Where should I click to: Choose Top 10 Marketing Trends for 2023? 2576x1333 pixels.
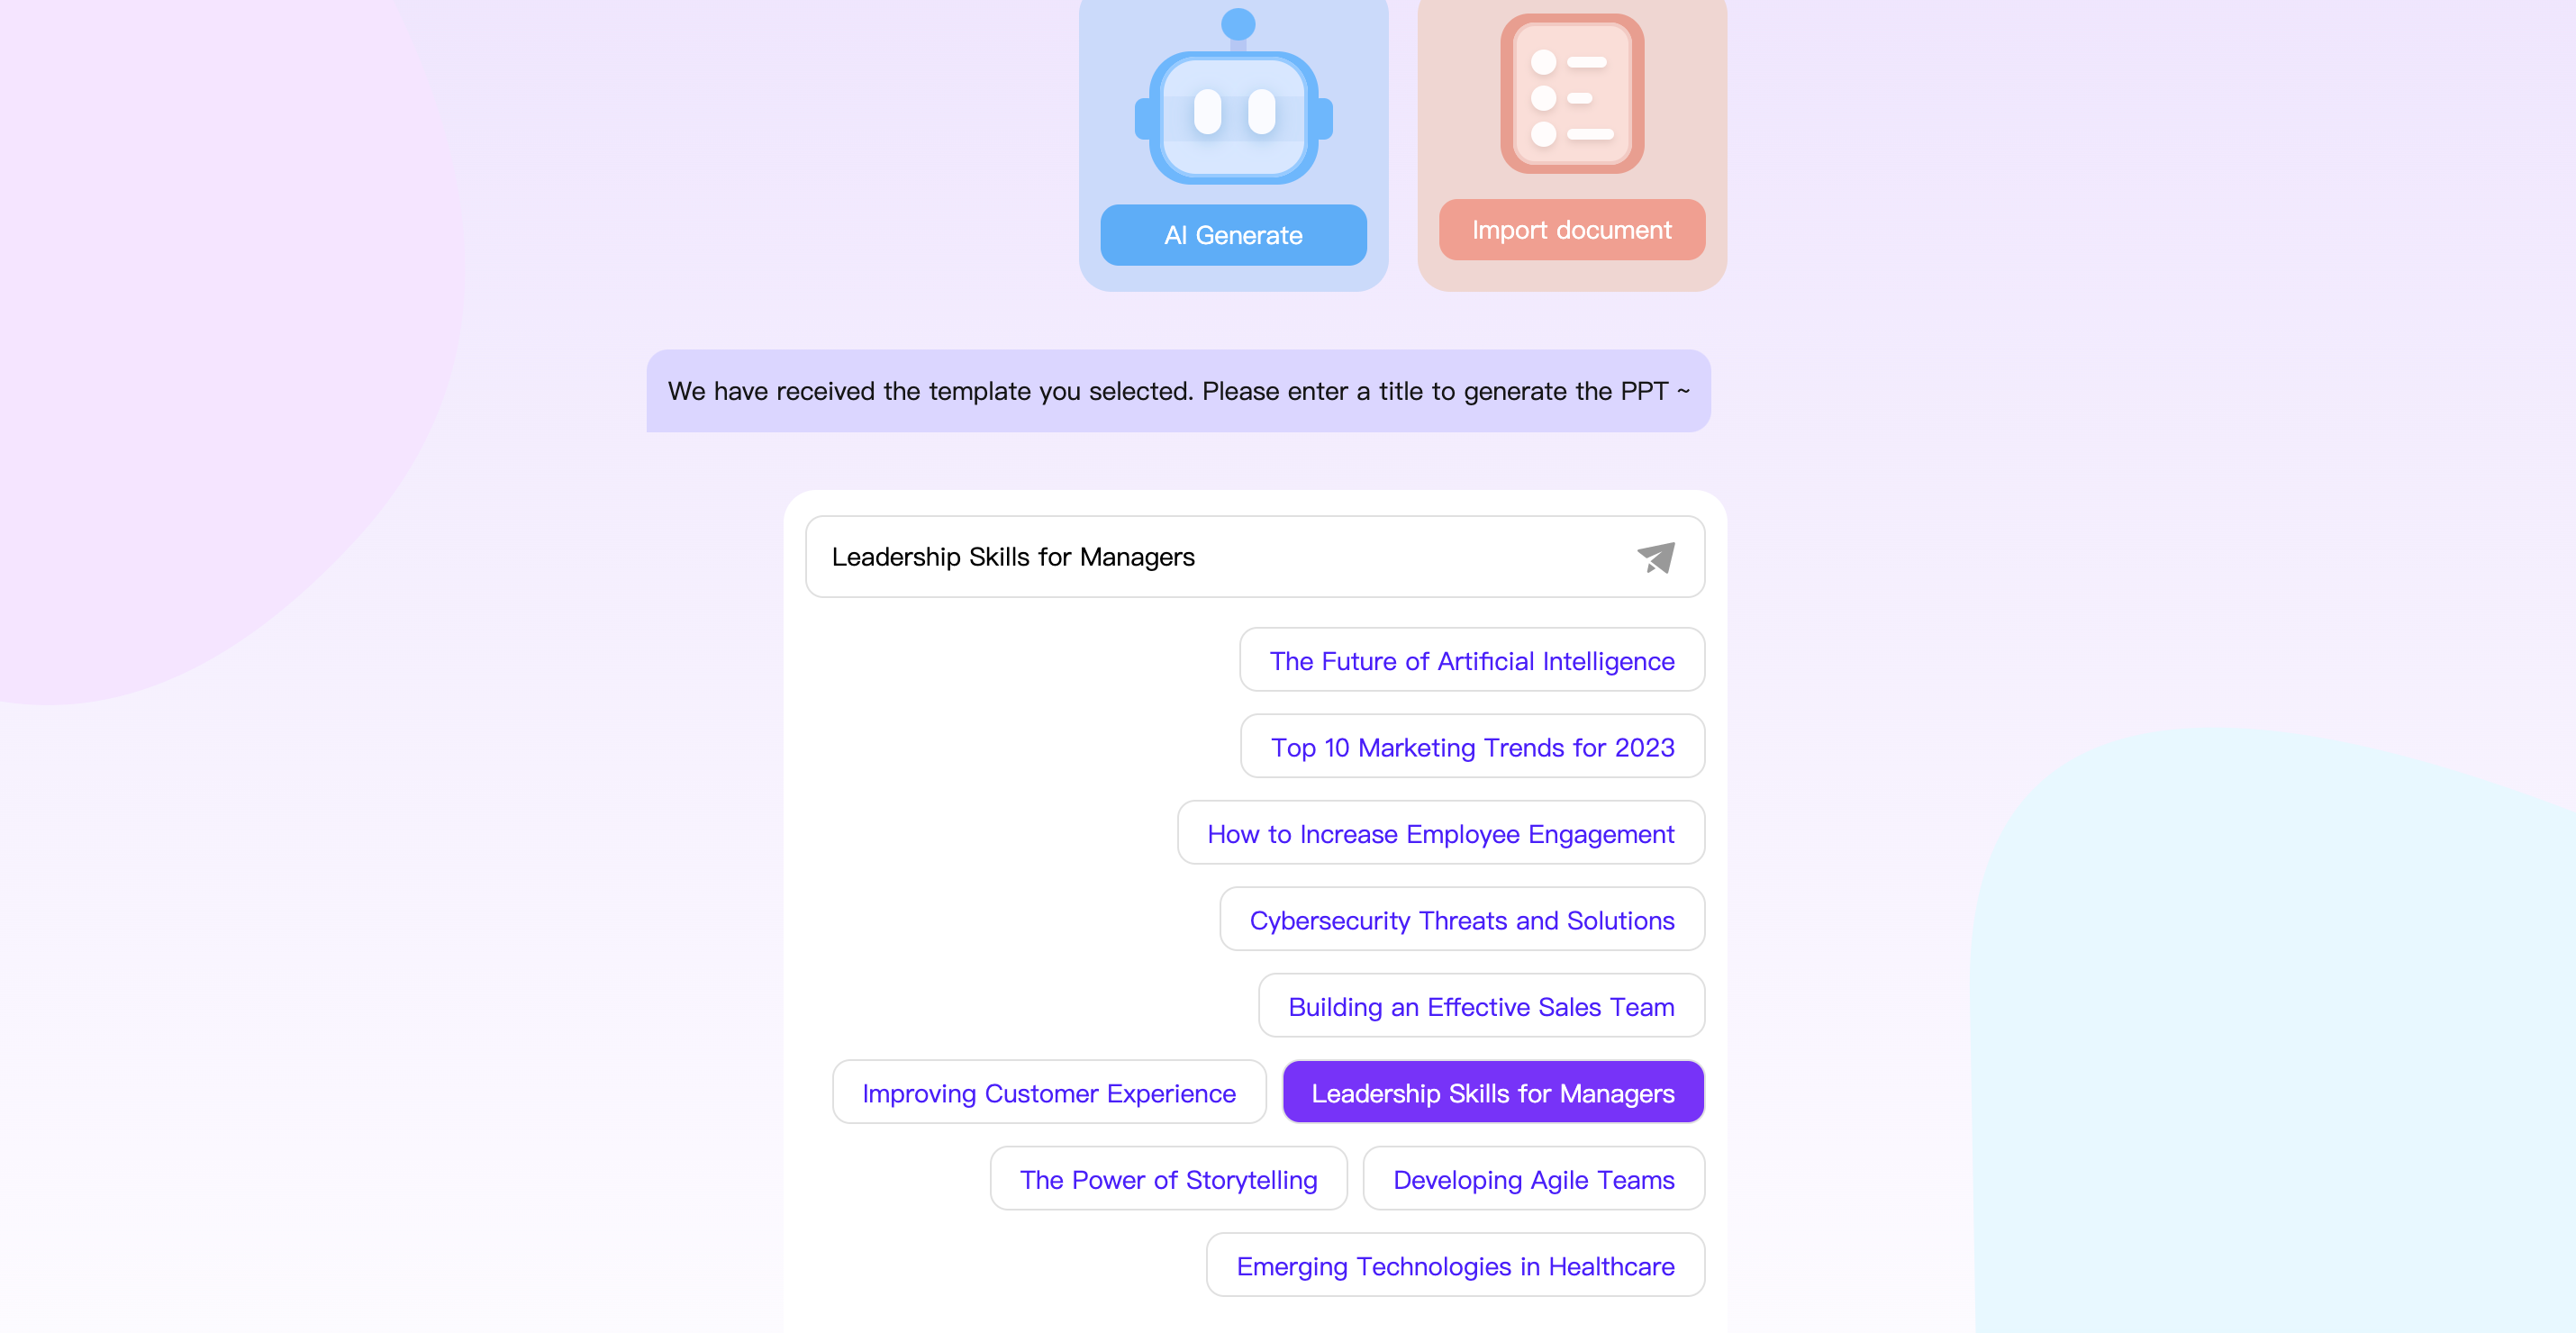click(x=1472, y=746)
